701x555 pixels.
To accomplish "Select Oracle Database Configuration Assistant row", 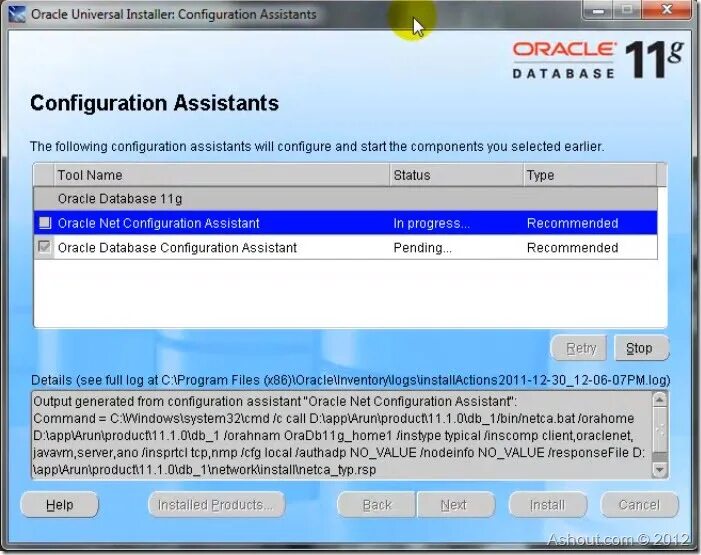I will (x=346, y=247).
